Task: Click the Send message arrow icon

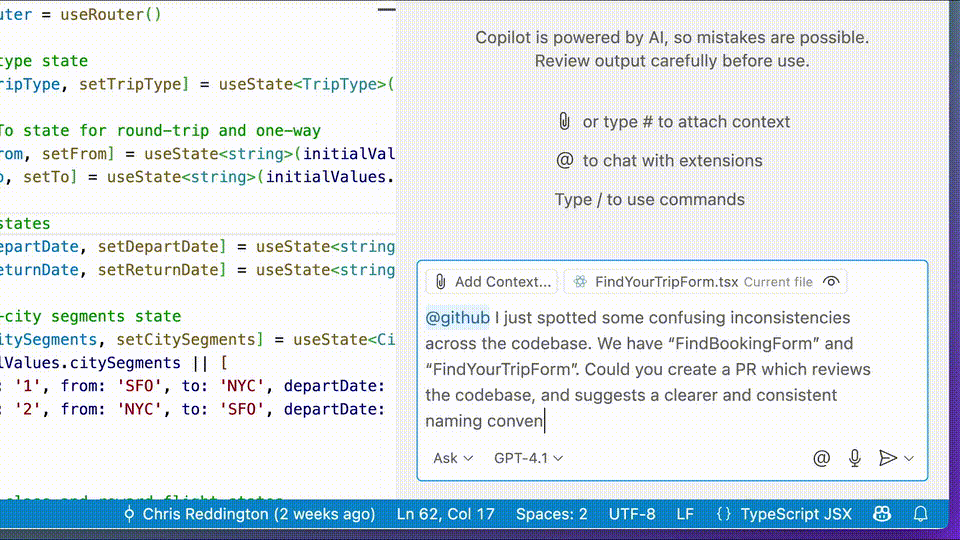Action: pos(886,458)
